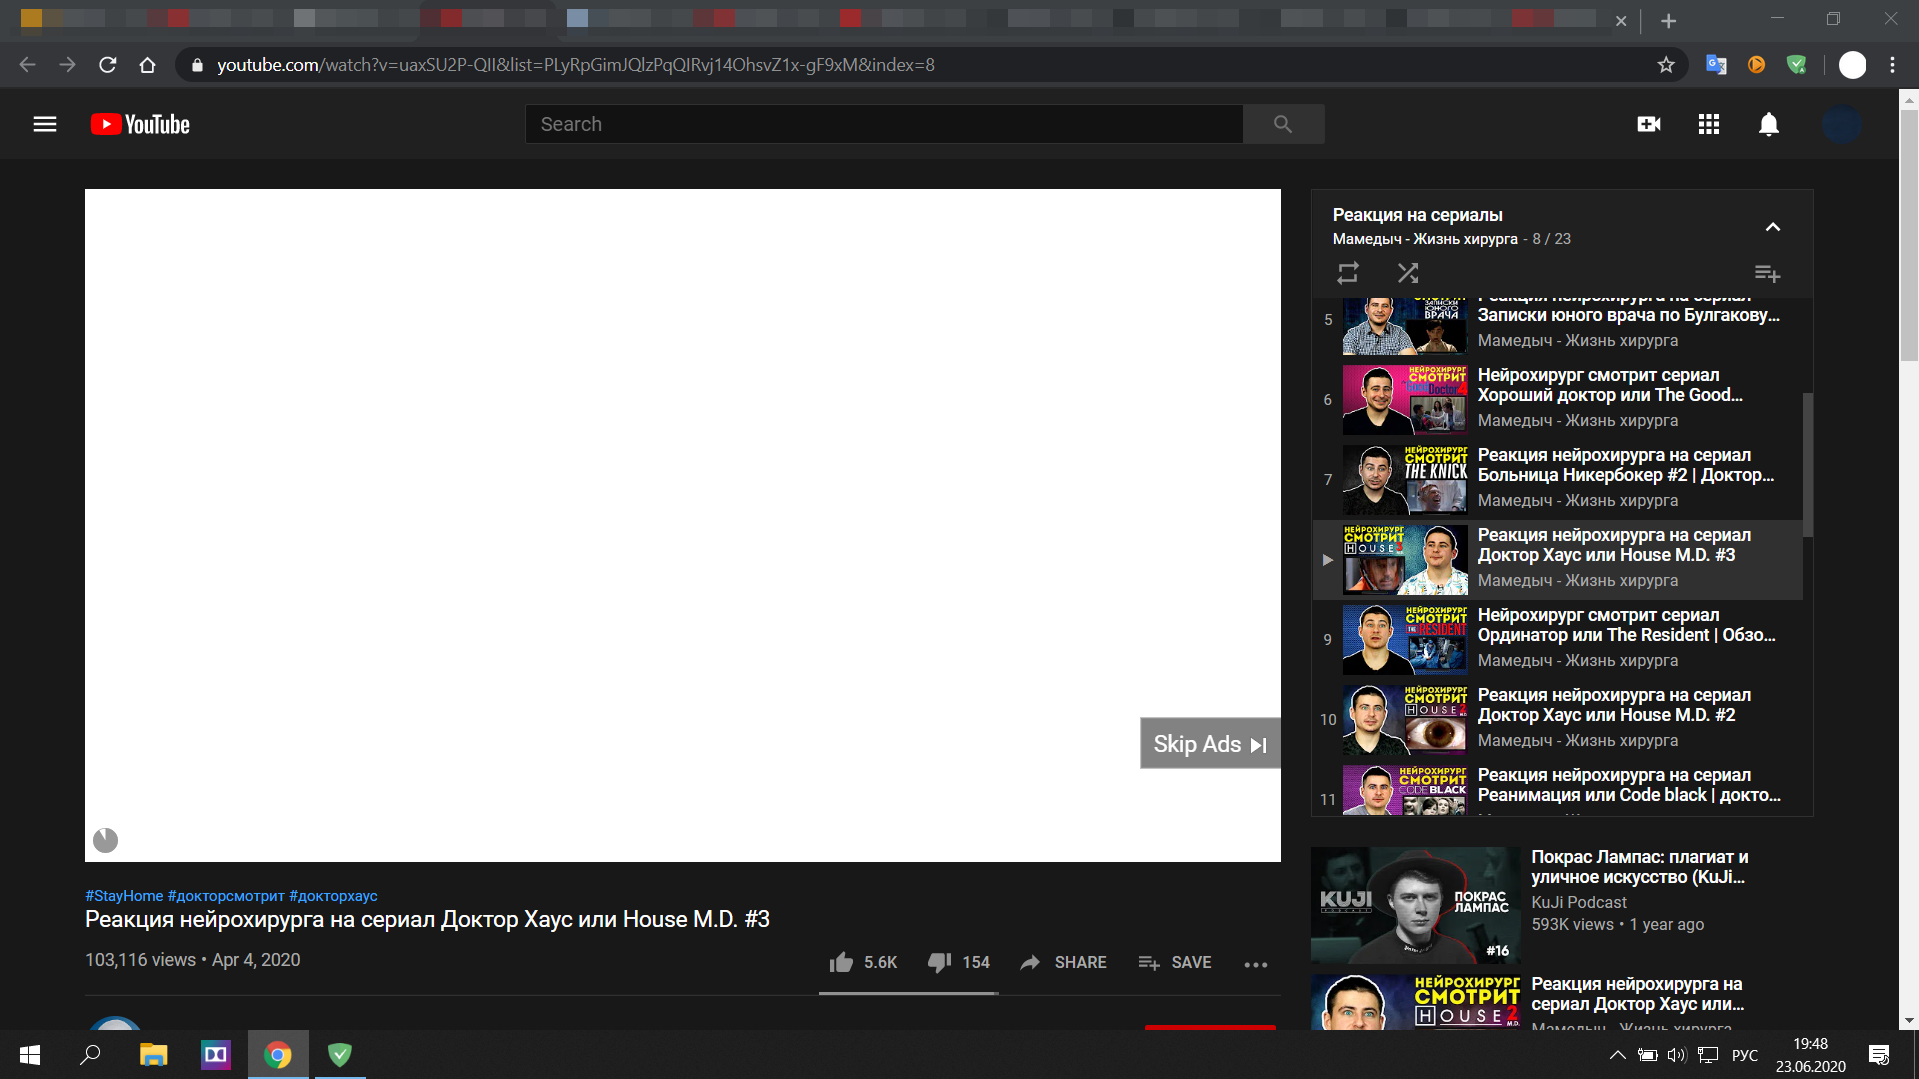The height and width of the screenshot is (1079, 1919).
Task: Open the orange play extension icon
Action: click(1756, 65)
